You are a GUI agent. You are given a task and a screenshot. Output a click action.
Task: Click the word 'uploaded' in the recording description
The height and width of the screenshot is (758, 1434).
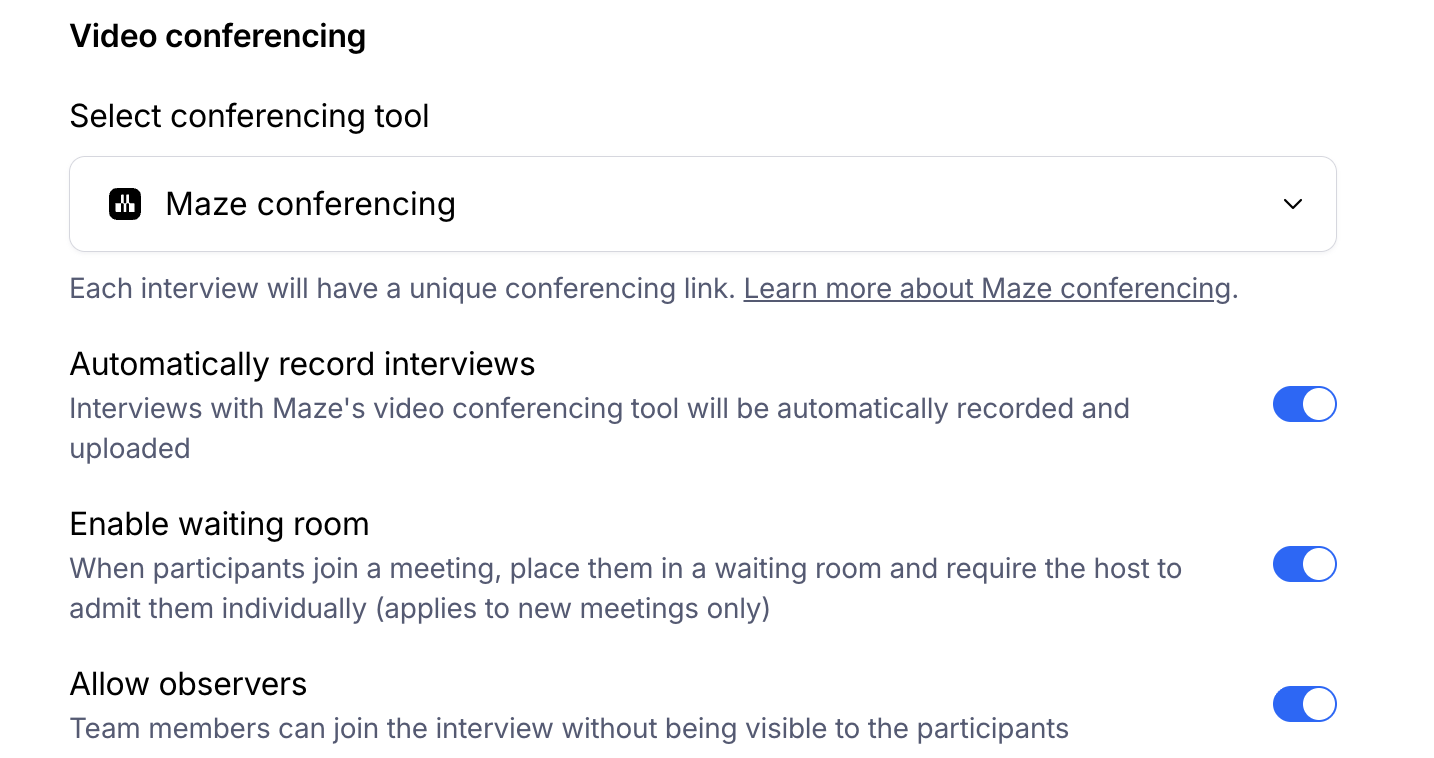(x=130, y=449)
